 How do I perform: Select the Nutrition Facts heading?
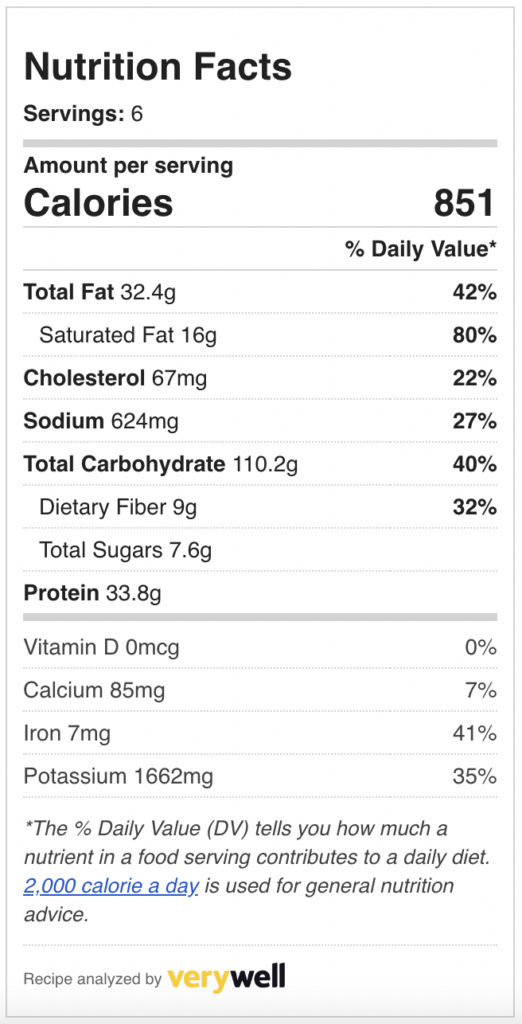[x=157, y=67]
